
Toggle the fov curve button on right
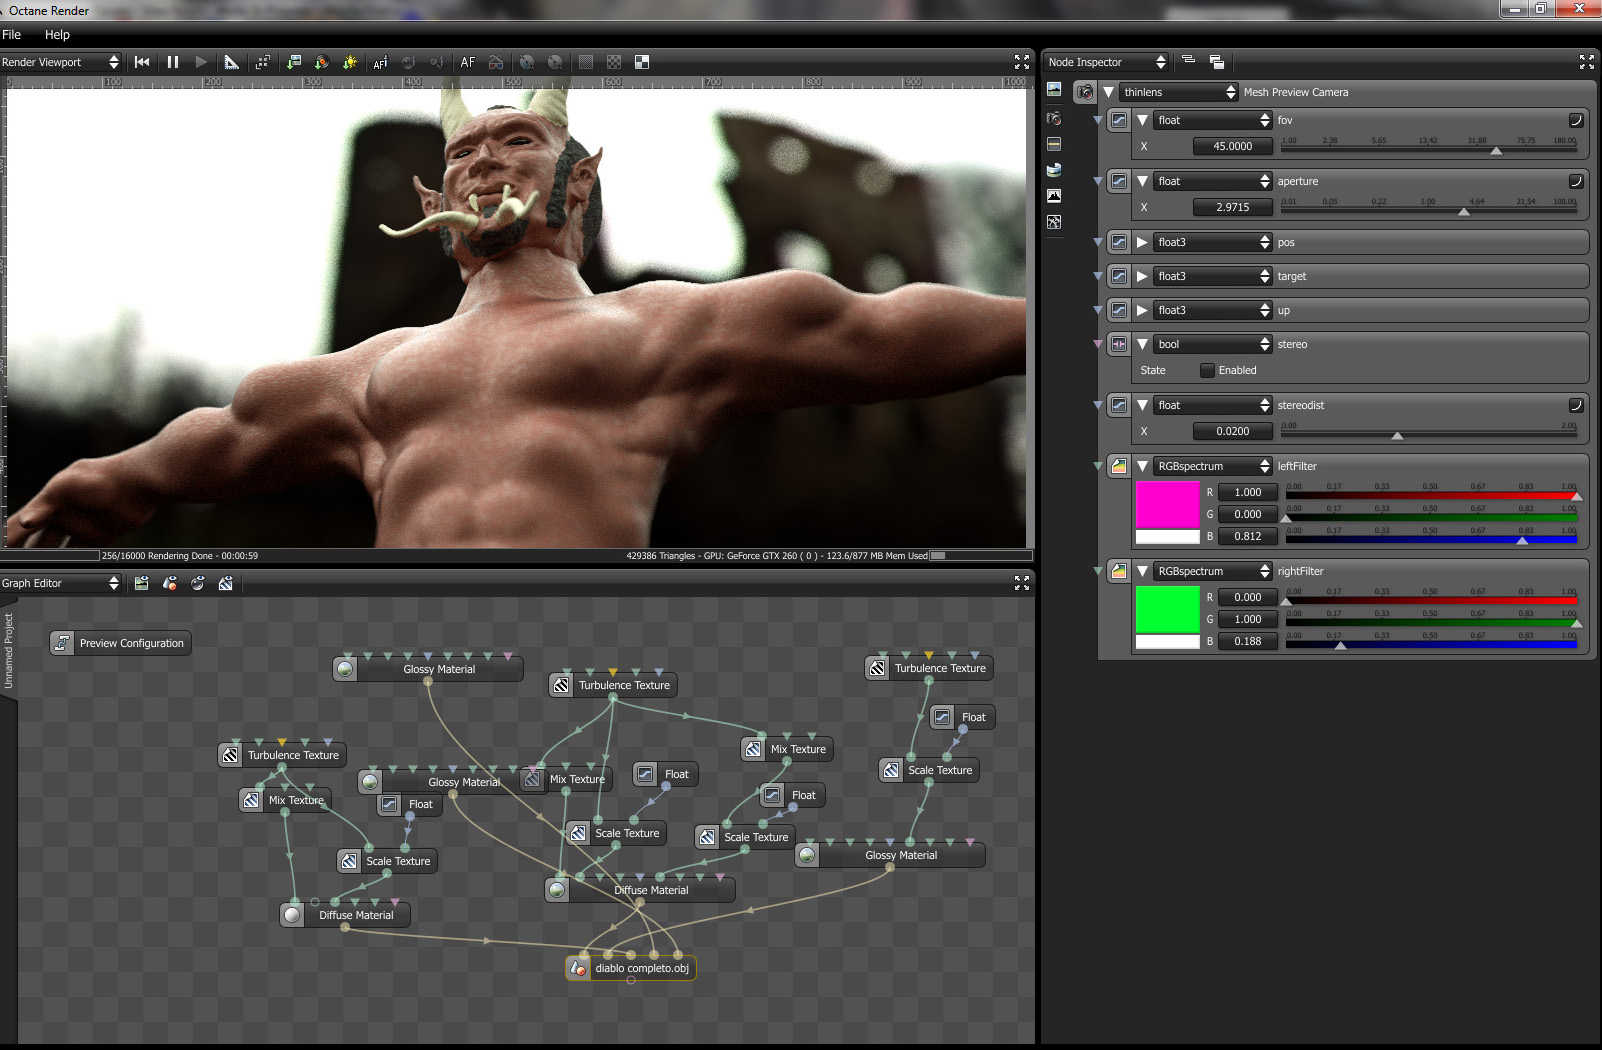[x=1576, y=120]
